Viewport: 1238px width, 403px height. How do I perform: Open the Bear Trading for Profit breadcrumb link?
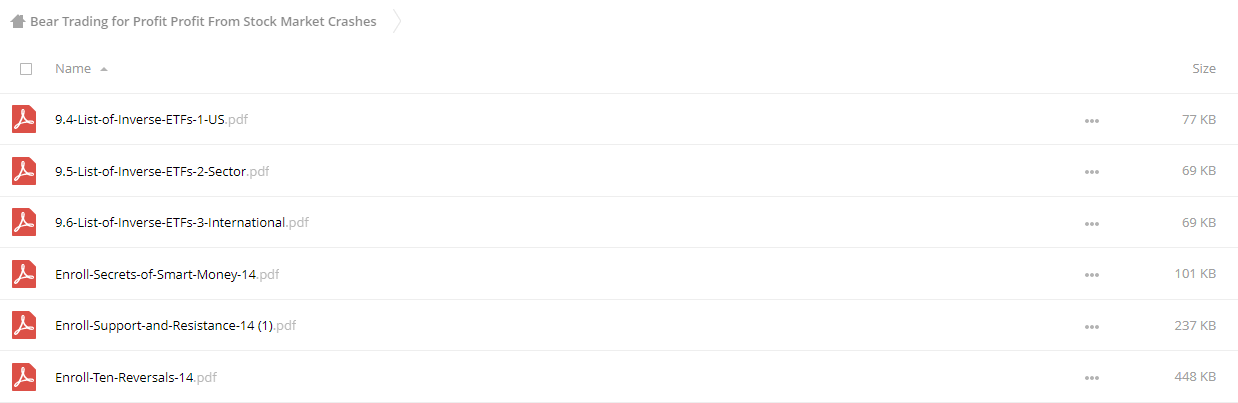pyautogui.click(x=203, y=21)
